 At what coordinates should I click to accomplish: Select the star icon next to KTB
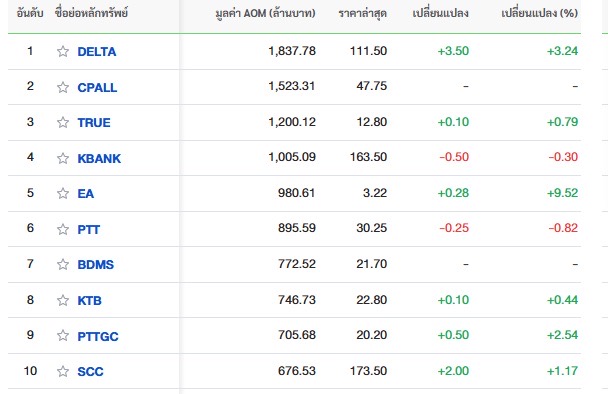(x=63, y=300)
